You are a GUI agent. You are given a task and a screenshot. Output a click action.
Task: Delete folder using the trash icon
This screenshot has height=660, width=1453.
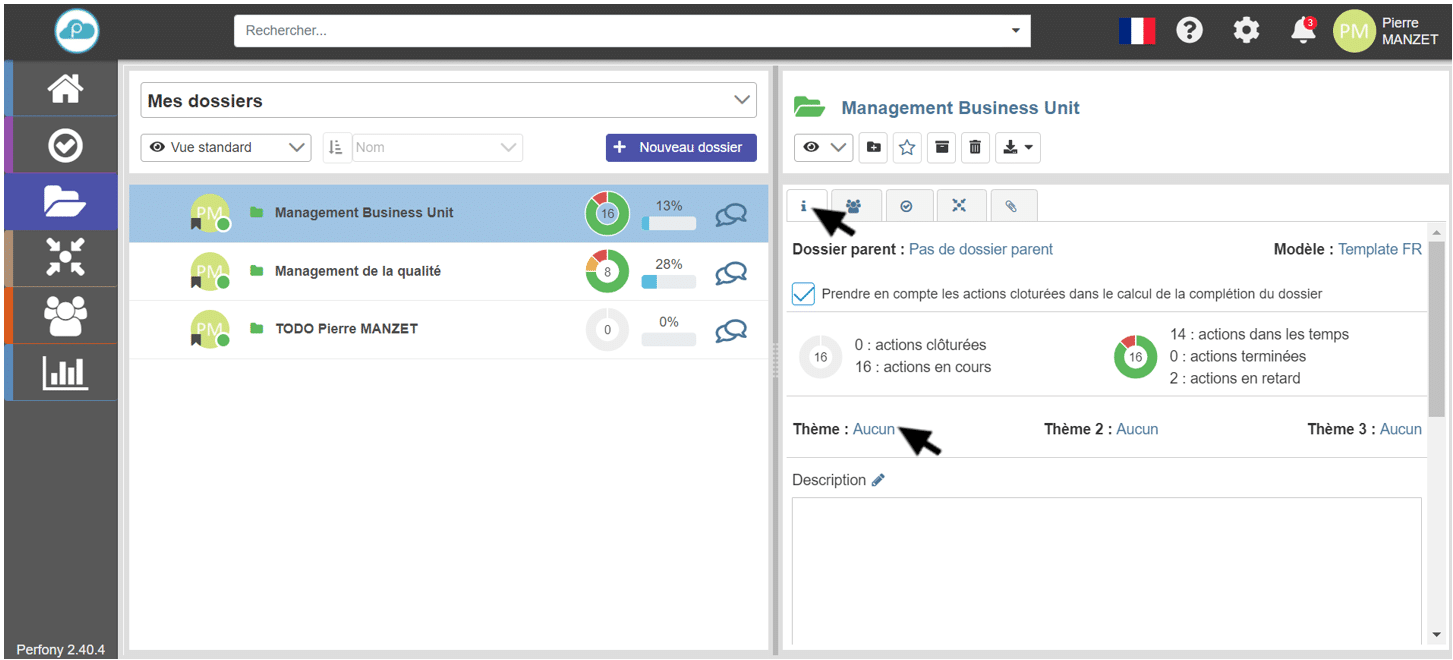pyautogui.click(x=975, y=148)
